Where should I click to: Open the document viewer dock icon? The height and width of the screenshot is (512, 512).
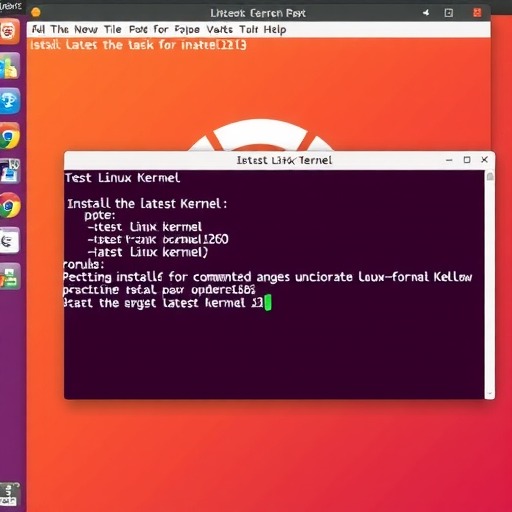[10, 171]
